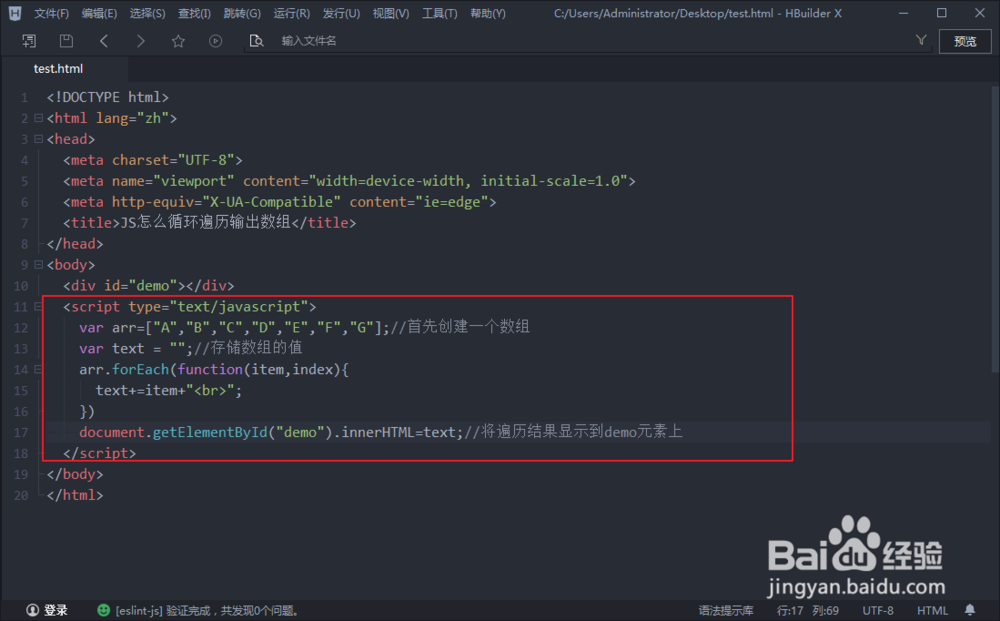
Task: Click the 预览 preview button
Action: point(965,42)
